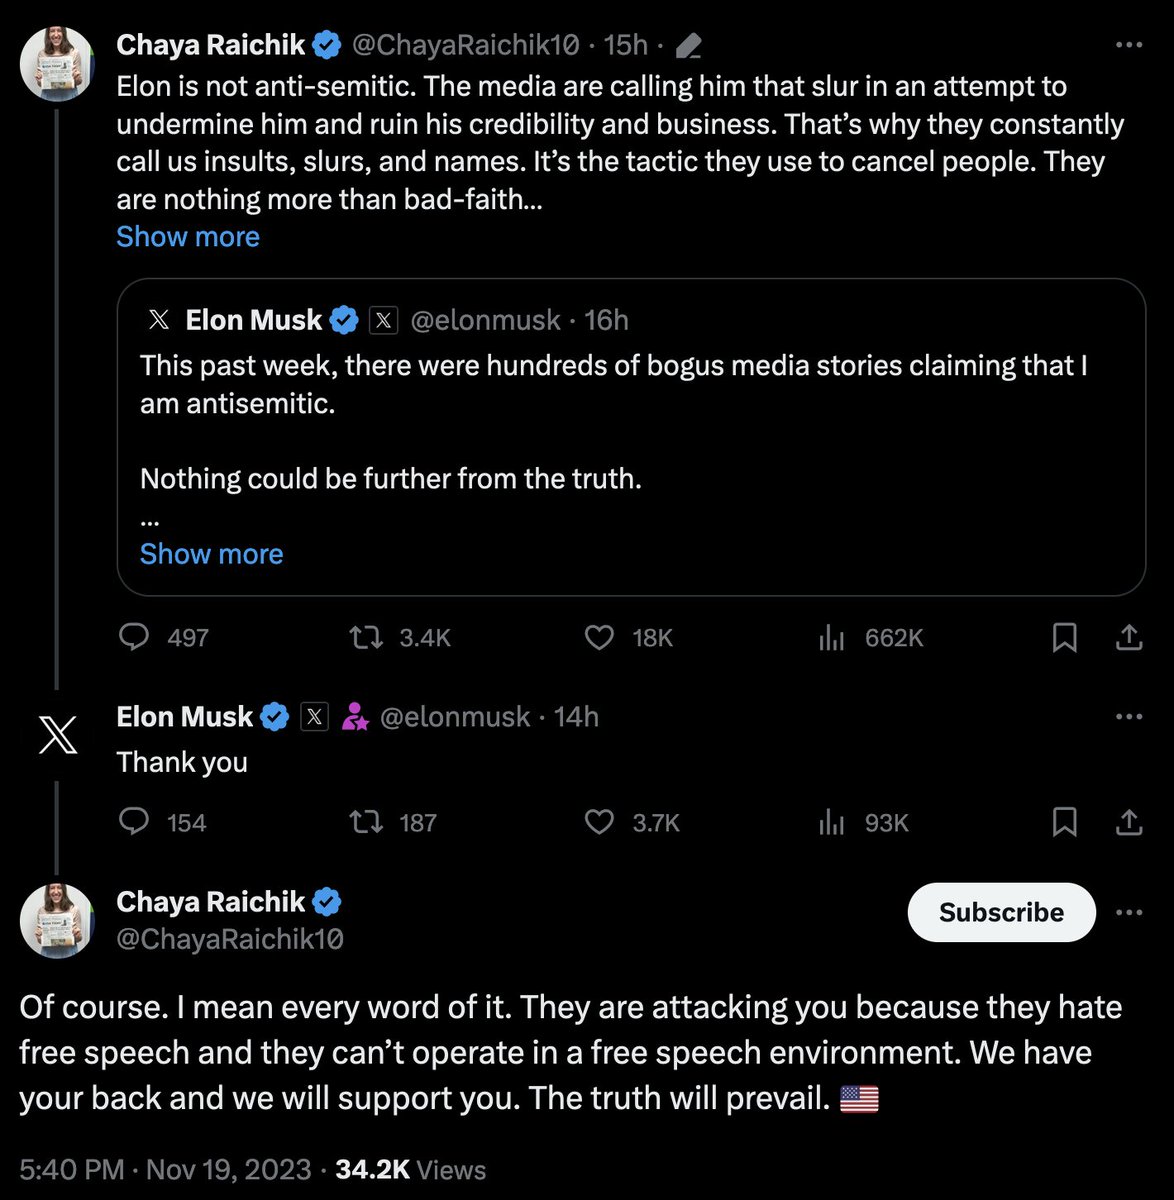The image size is (1174, 1200).
Task: Share Elon Musk's "Thank you" tweet
Action: point(1129,822)
